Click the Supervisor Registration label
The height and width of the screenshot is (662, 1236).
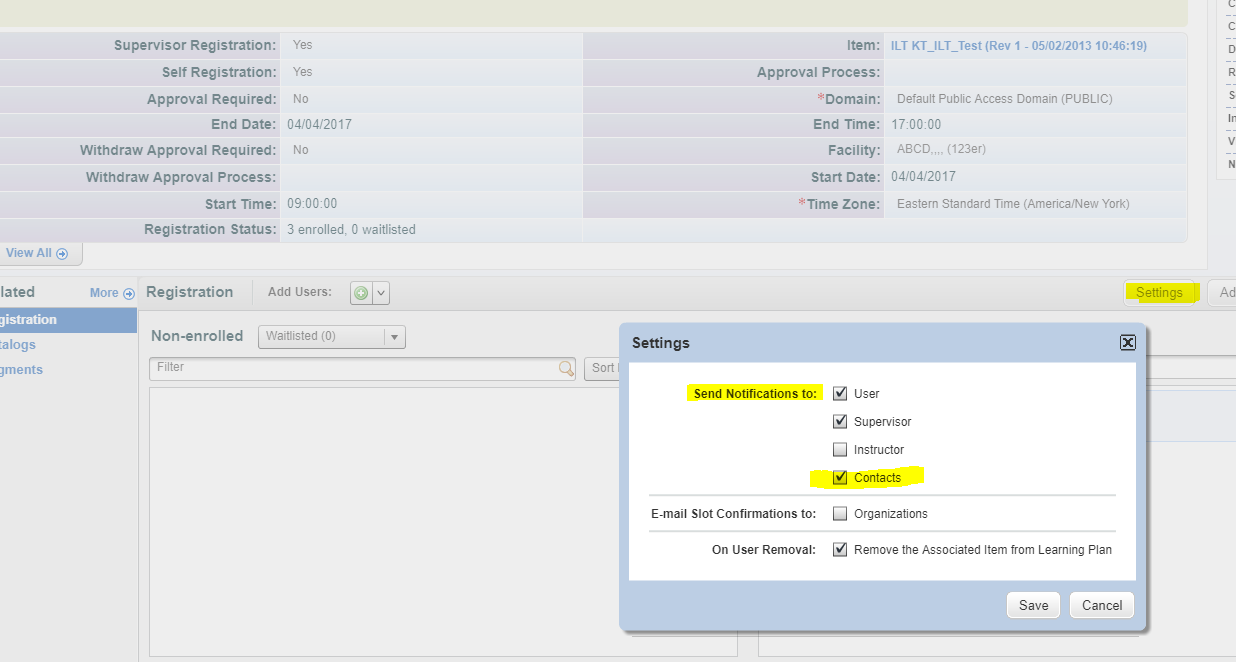tap(195, 46)
